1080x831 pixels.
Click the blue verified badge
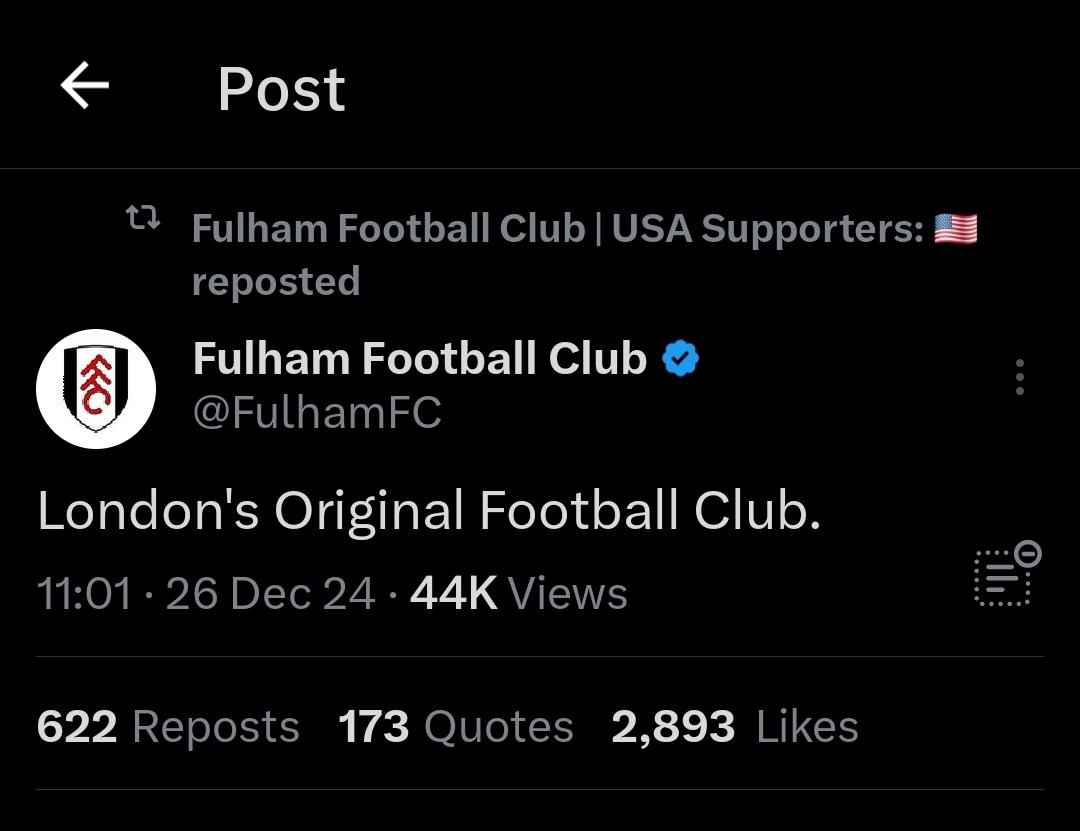[681, 358]
